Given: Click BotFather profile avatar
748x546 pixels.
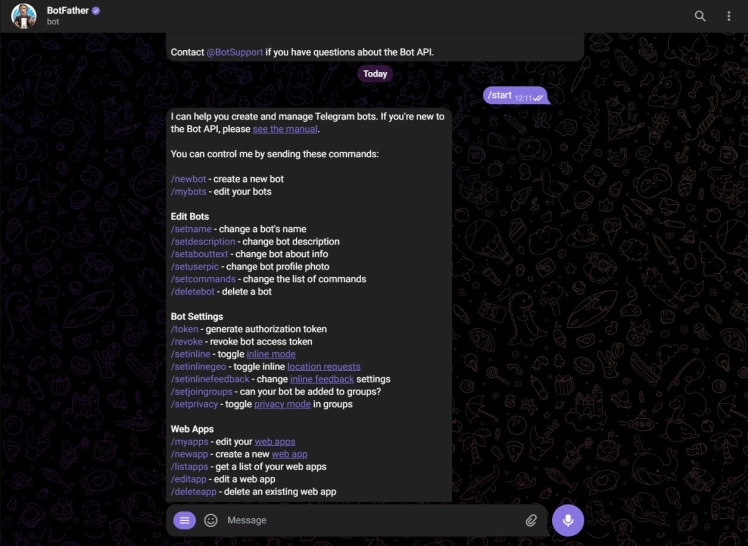Looking at the screenshot, I should click(x=24, y=16).
